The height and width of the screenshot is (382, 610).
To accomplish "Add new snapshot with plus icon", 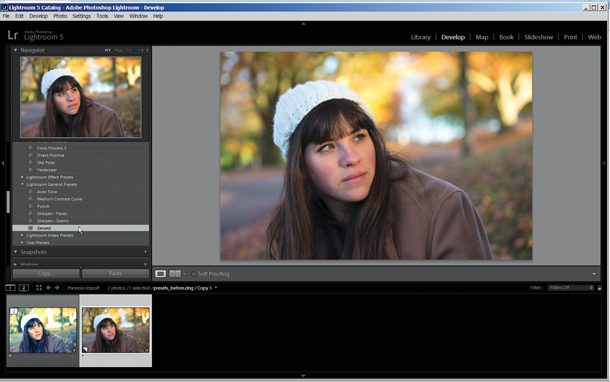I will coord(145,252).
